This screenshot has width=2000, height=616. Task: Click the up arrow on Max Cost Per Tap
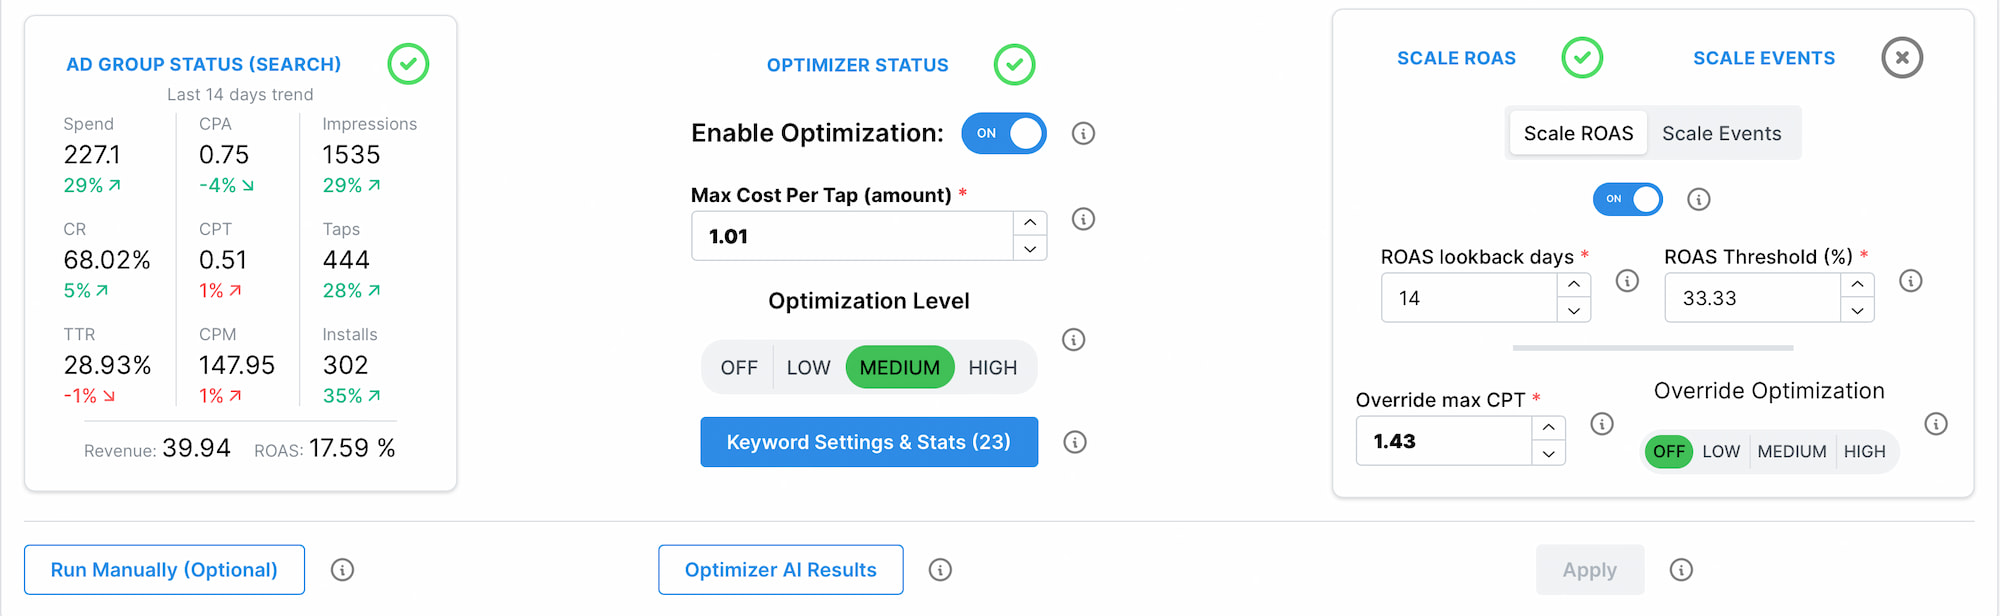click(1029, 222)
